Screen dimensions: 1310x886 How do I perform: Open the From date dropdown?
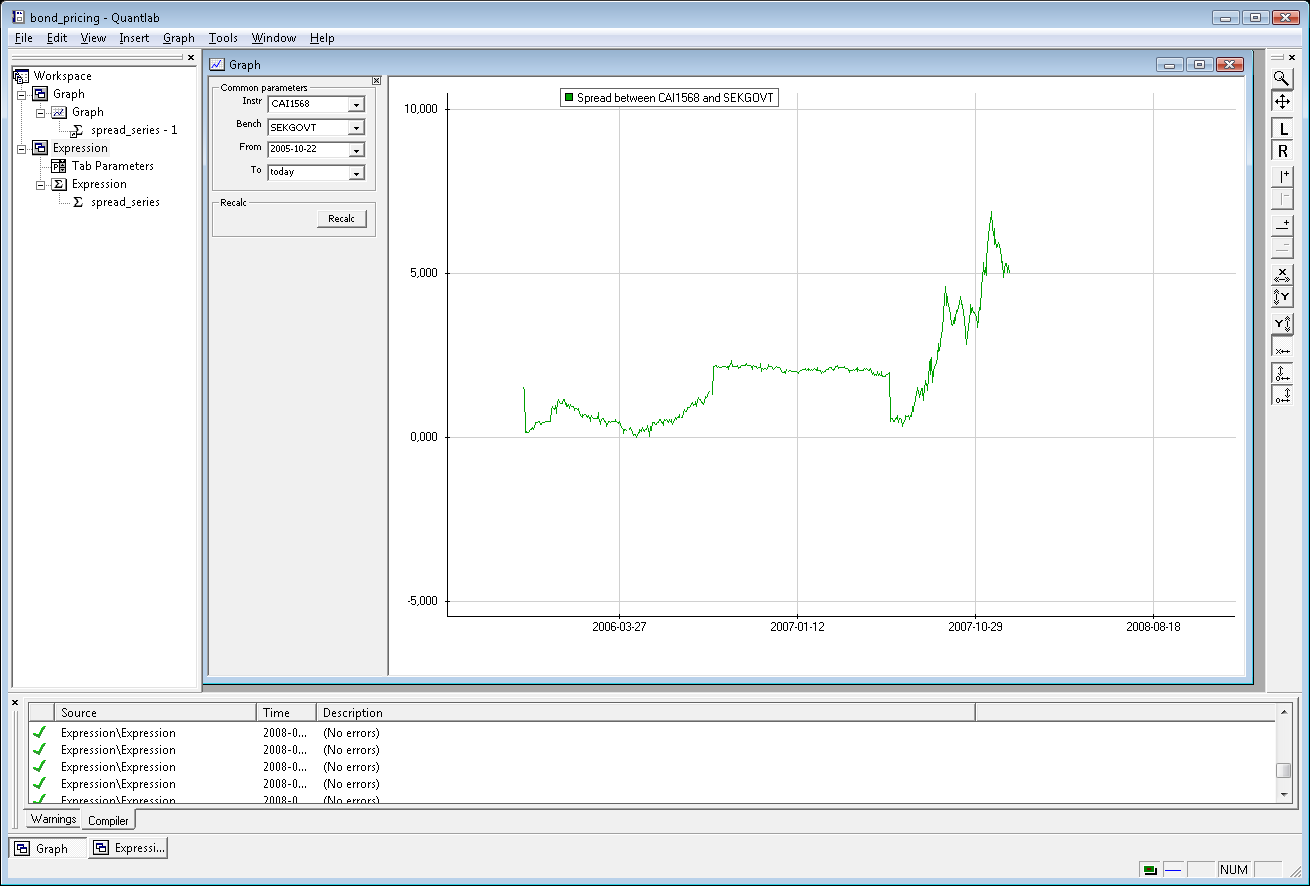coord(356,150)
